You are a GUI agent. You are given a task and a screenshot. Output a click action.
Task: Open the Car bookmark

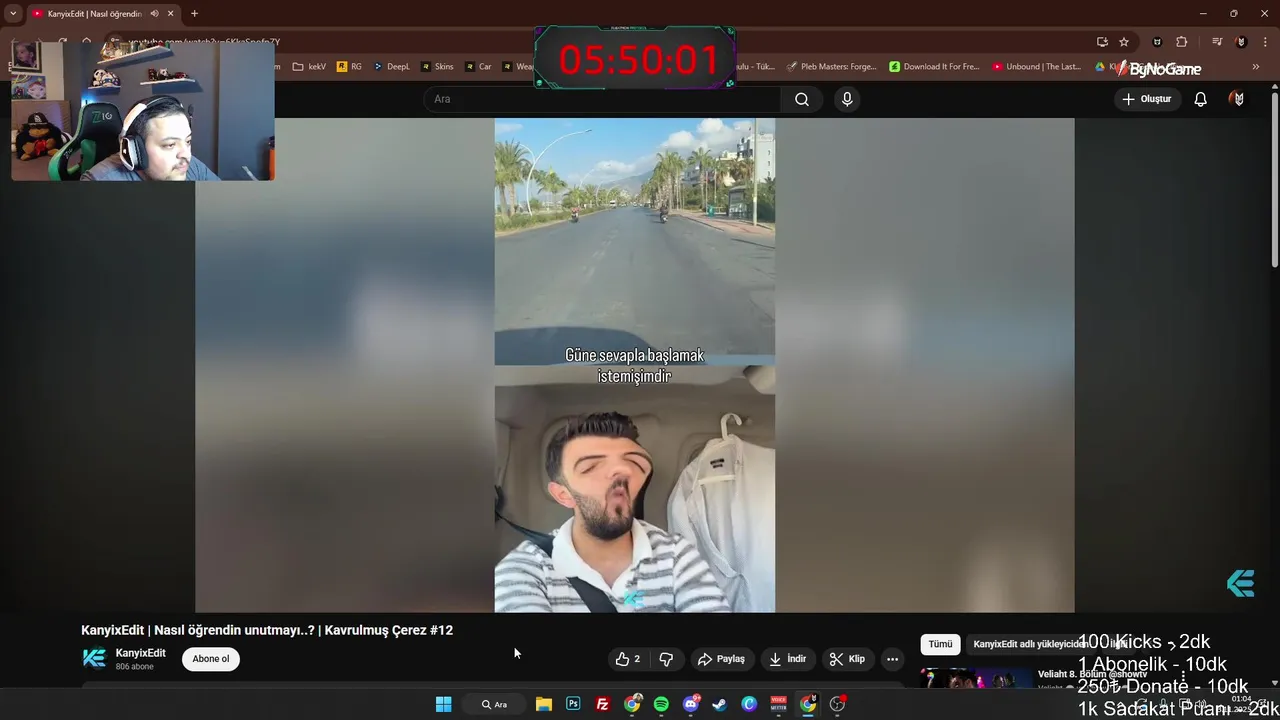(x=478, y=67)
